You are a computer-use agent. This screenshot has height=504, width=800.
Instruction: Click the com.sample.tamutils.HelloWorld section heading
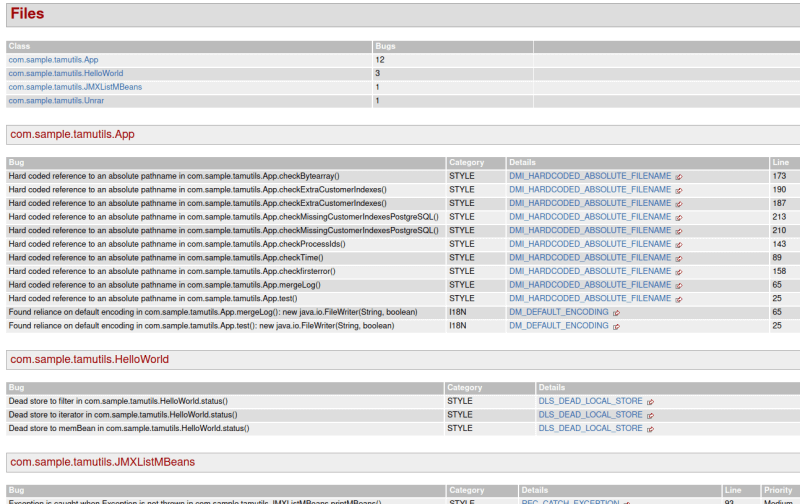click(89, 360)
